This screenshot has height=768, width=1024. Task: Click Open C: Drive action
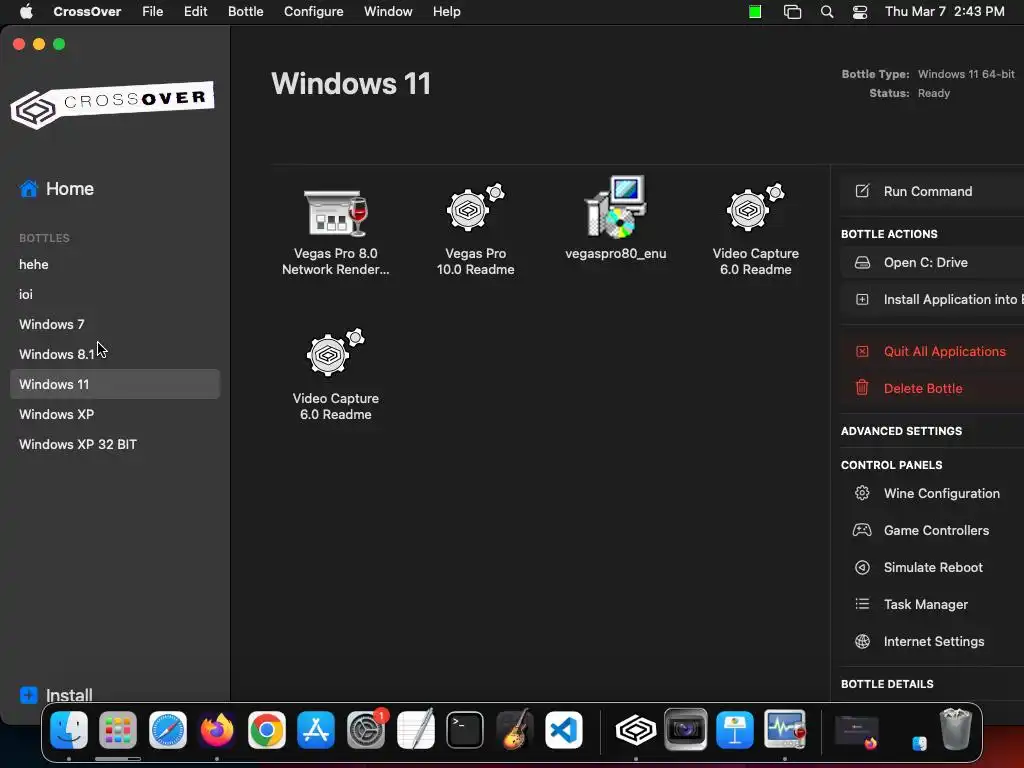click(933, 263)
